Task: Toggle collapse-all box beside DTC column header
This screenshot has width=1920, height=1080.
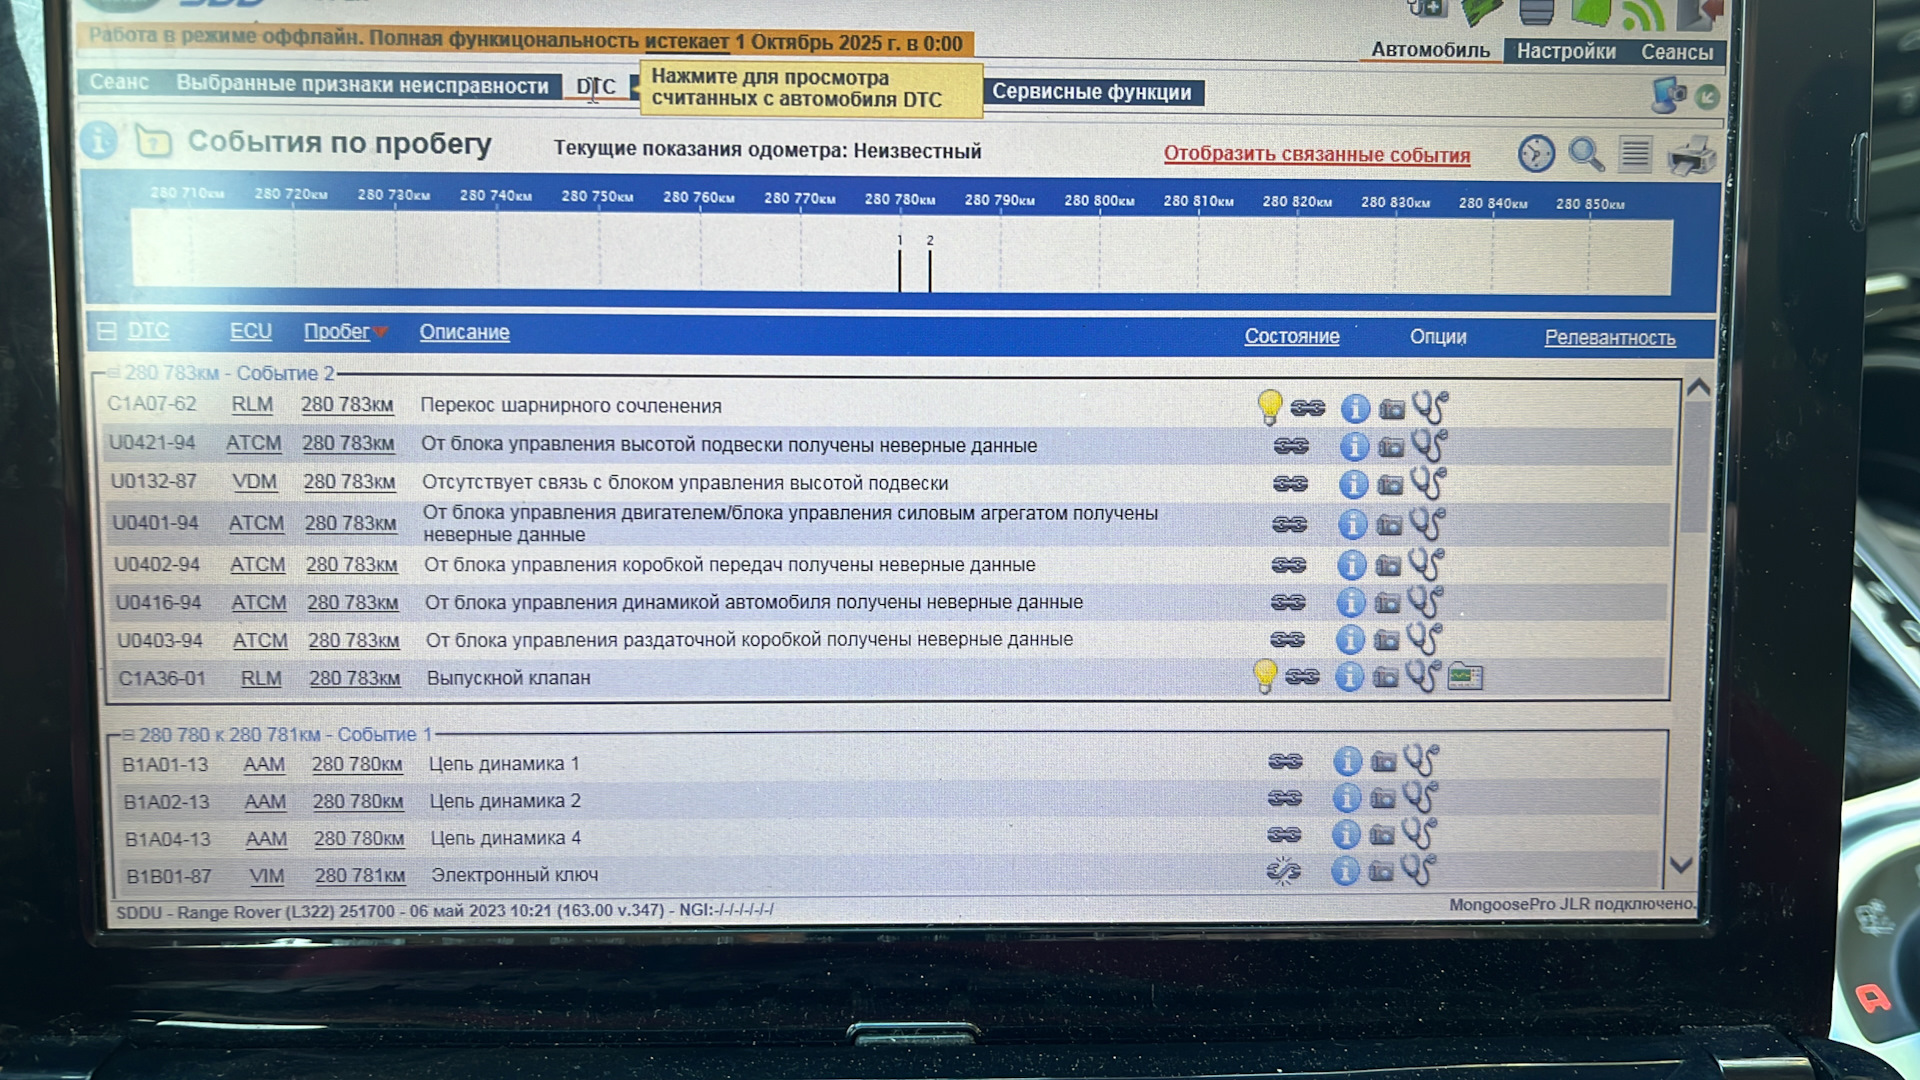Action: tap(107, 331)
